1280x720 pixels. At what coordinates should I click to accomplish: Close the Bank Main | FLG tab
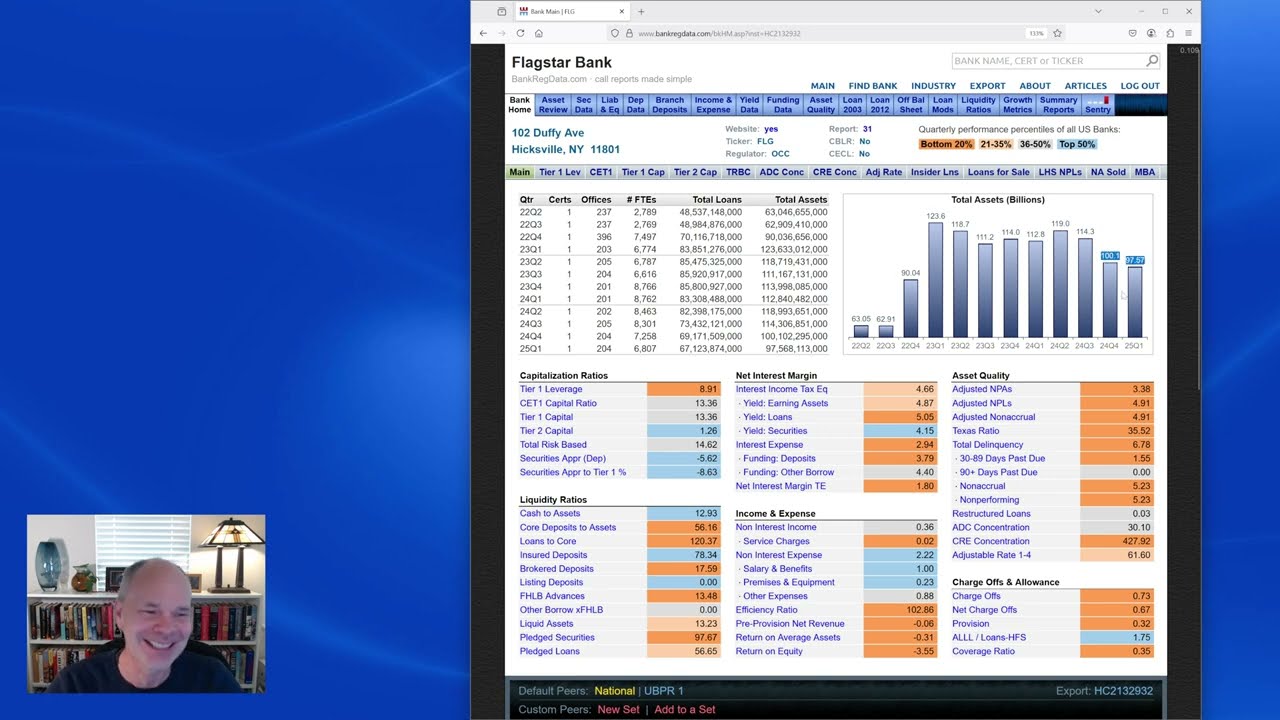pos(621,11)
